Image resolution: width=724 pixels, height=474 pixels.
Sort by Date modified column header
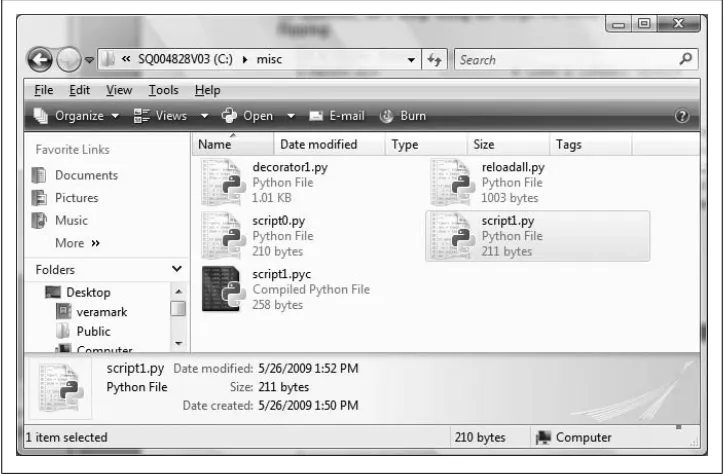pyautogui.click(x=329, y=144)
